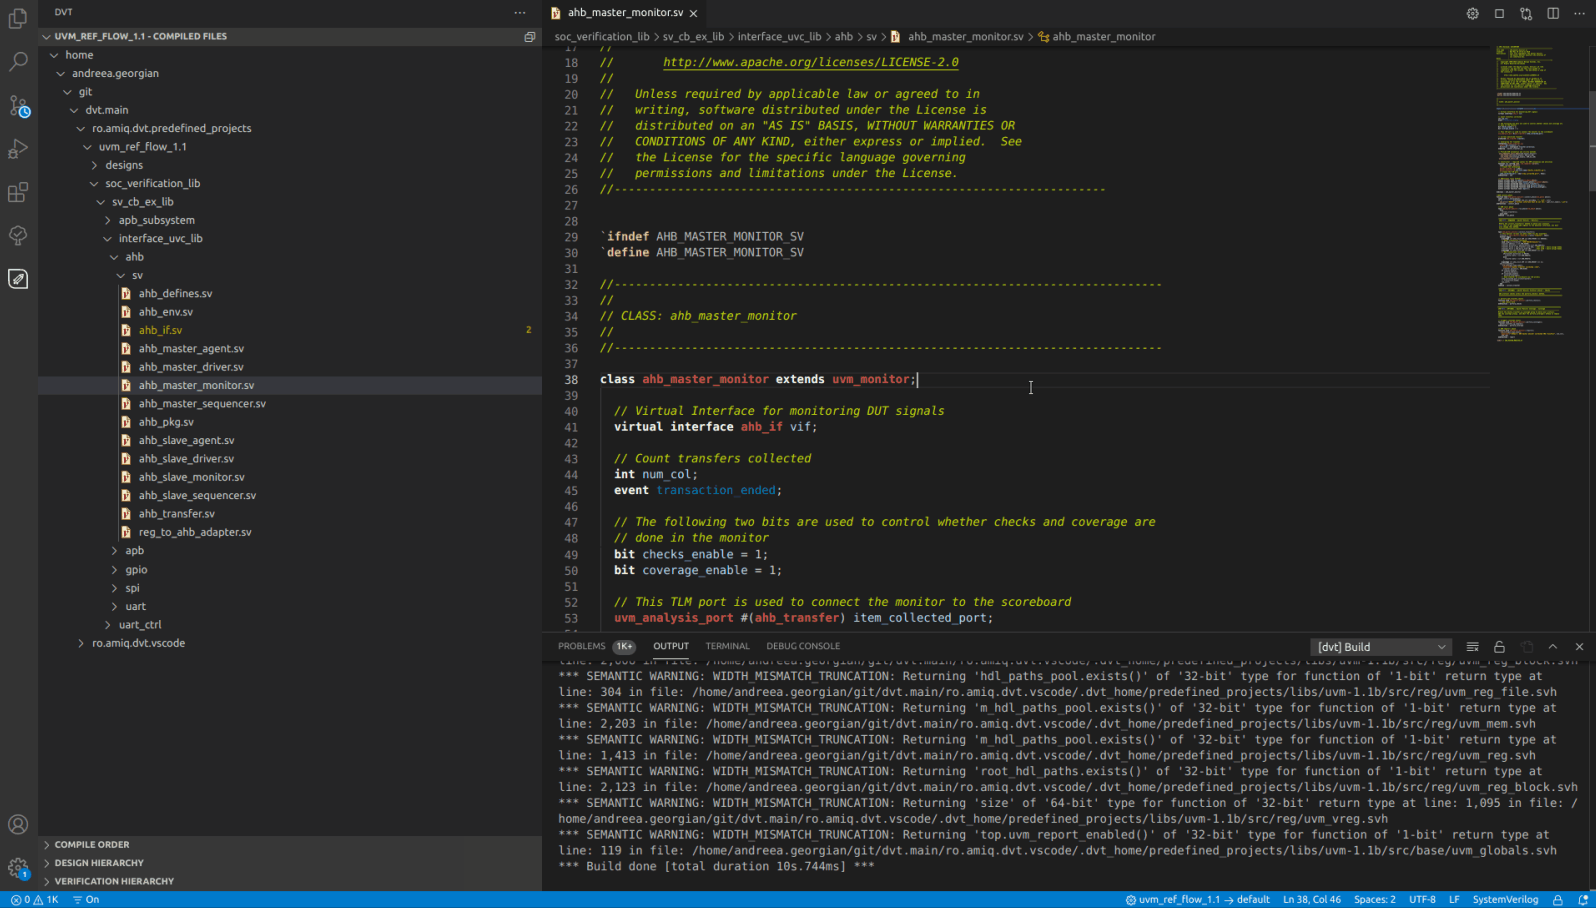Viewport: 1596px width, 908px height.
Task: Toggle maximized panel size with chevron
Action: pyautogui.click(x=1553, y=647)
